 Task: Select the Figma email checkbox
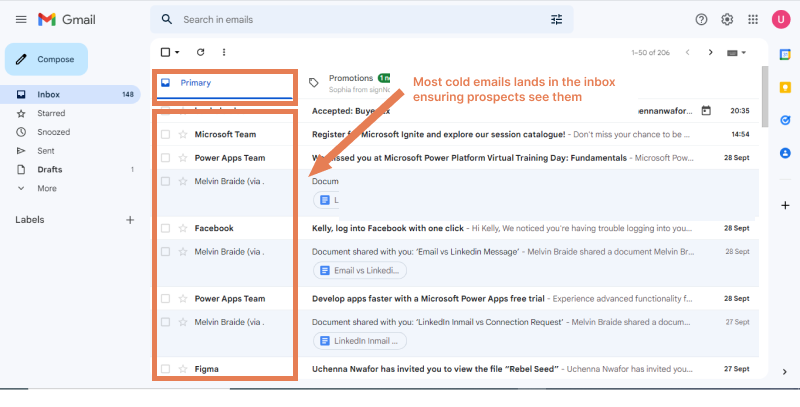[x=165, y=369]
